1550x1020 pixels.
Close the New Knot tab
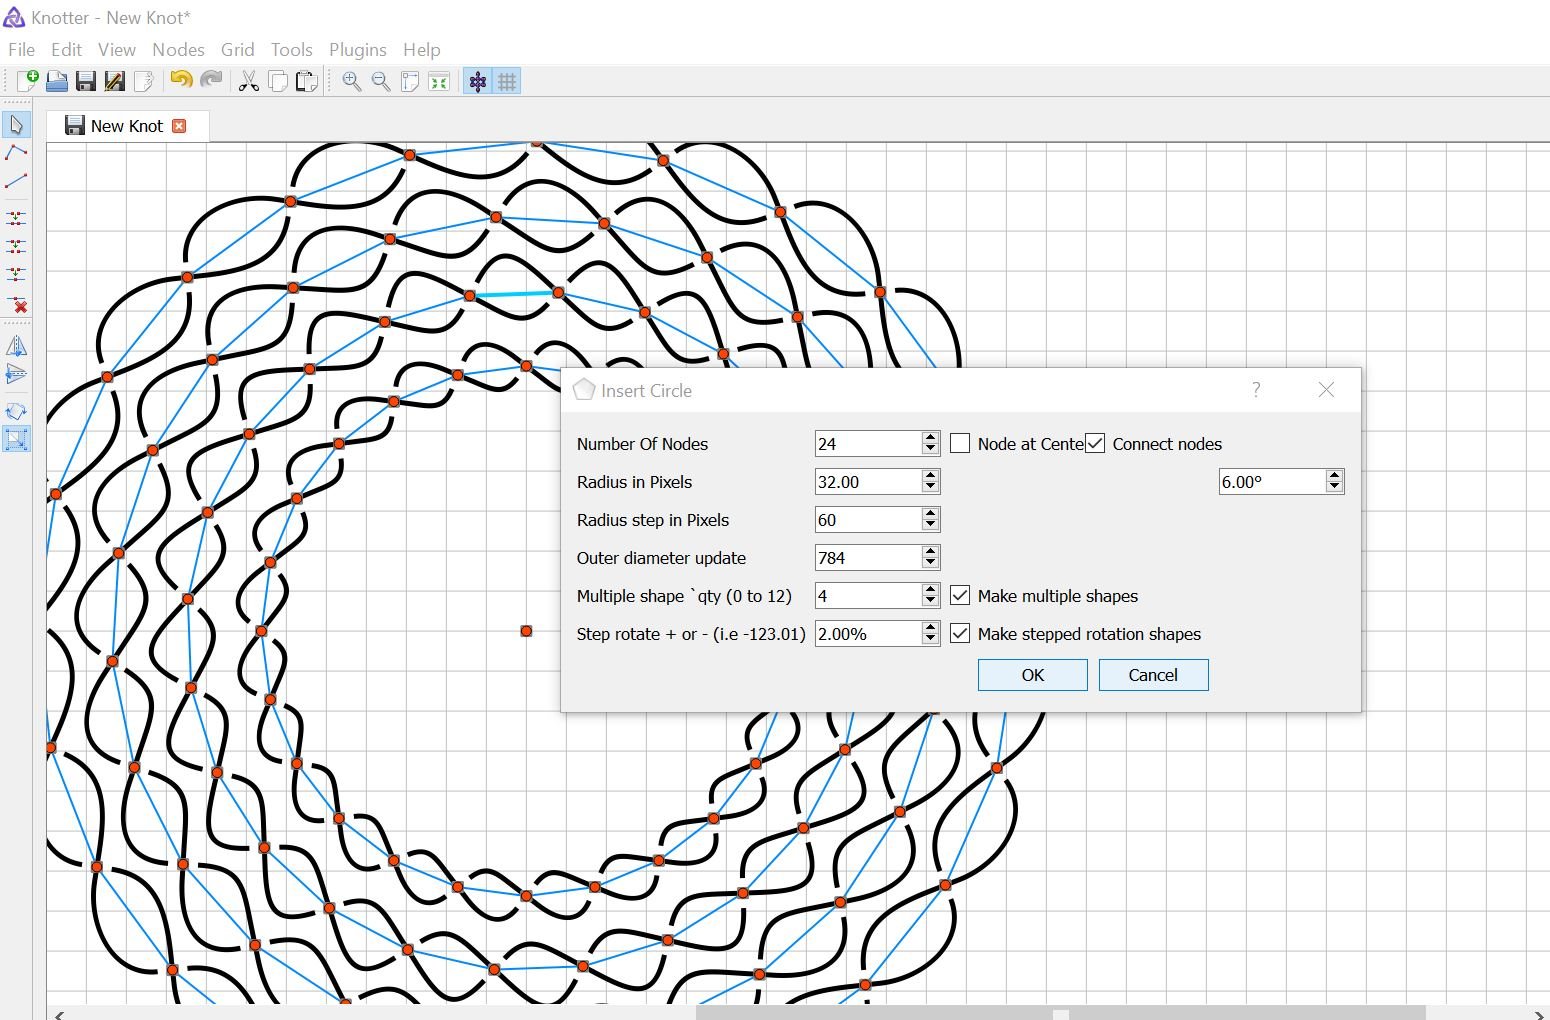tap(179, 126)
